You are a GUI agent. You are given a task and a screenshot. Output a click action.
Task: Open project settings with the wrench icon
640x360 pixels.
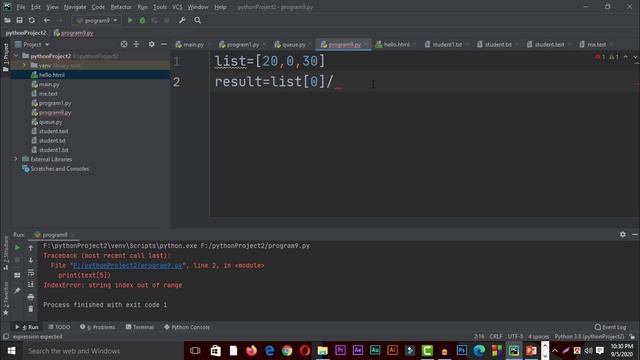[182, 20]
